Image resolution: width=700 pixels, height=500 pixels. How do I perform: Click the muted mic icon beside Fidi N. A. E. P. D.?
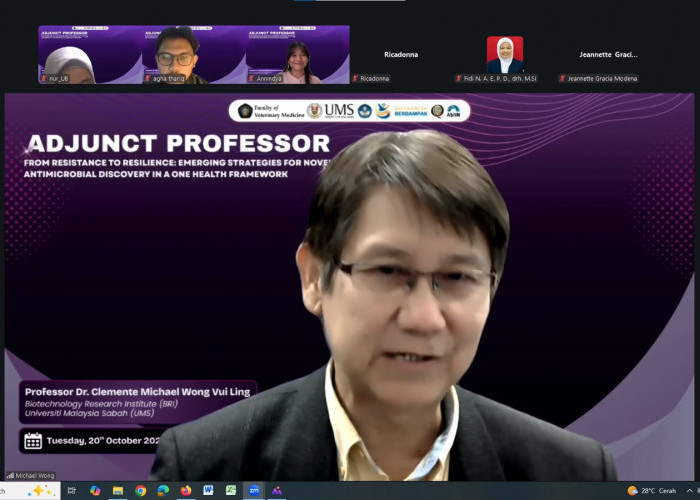[458, 79]
